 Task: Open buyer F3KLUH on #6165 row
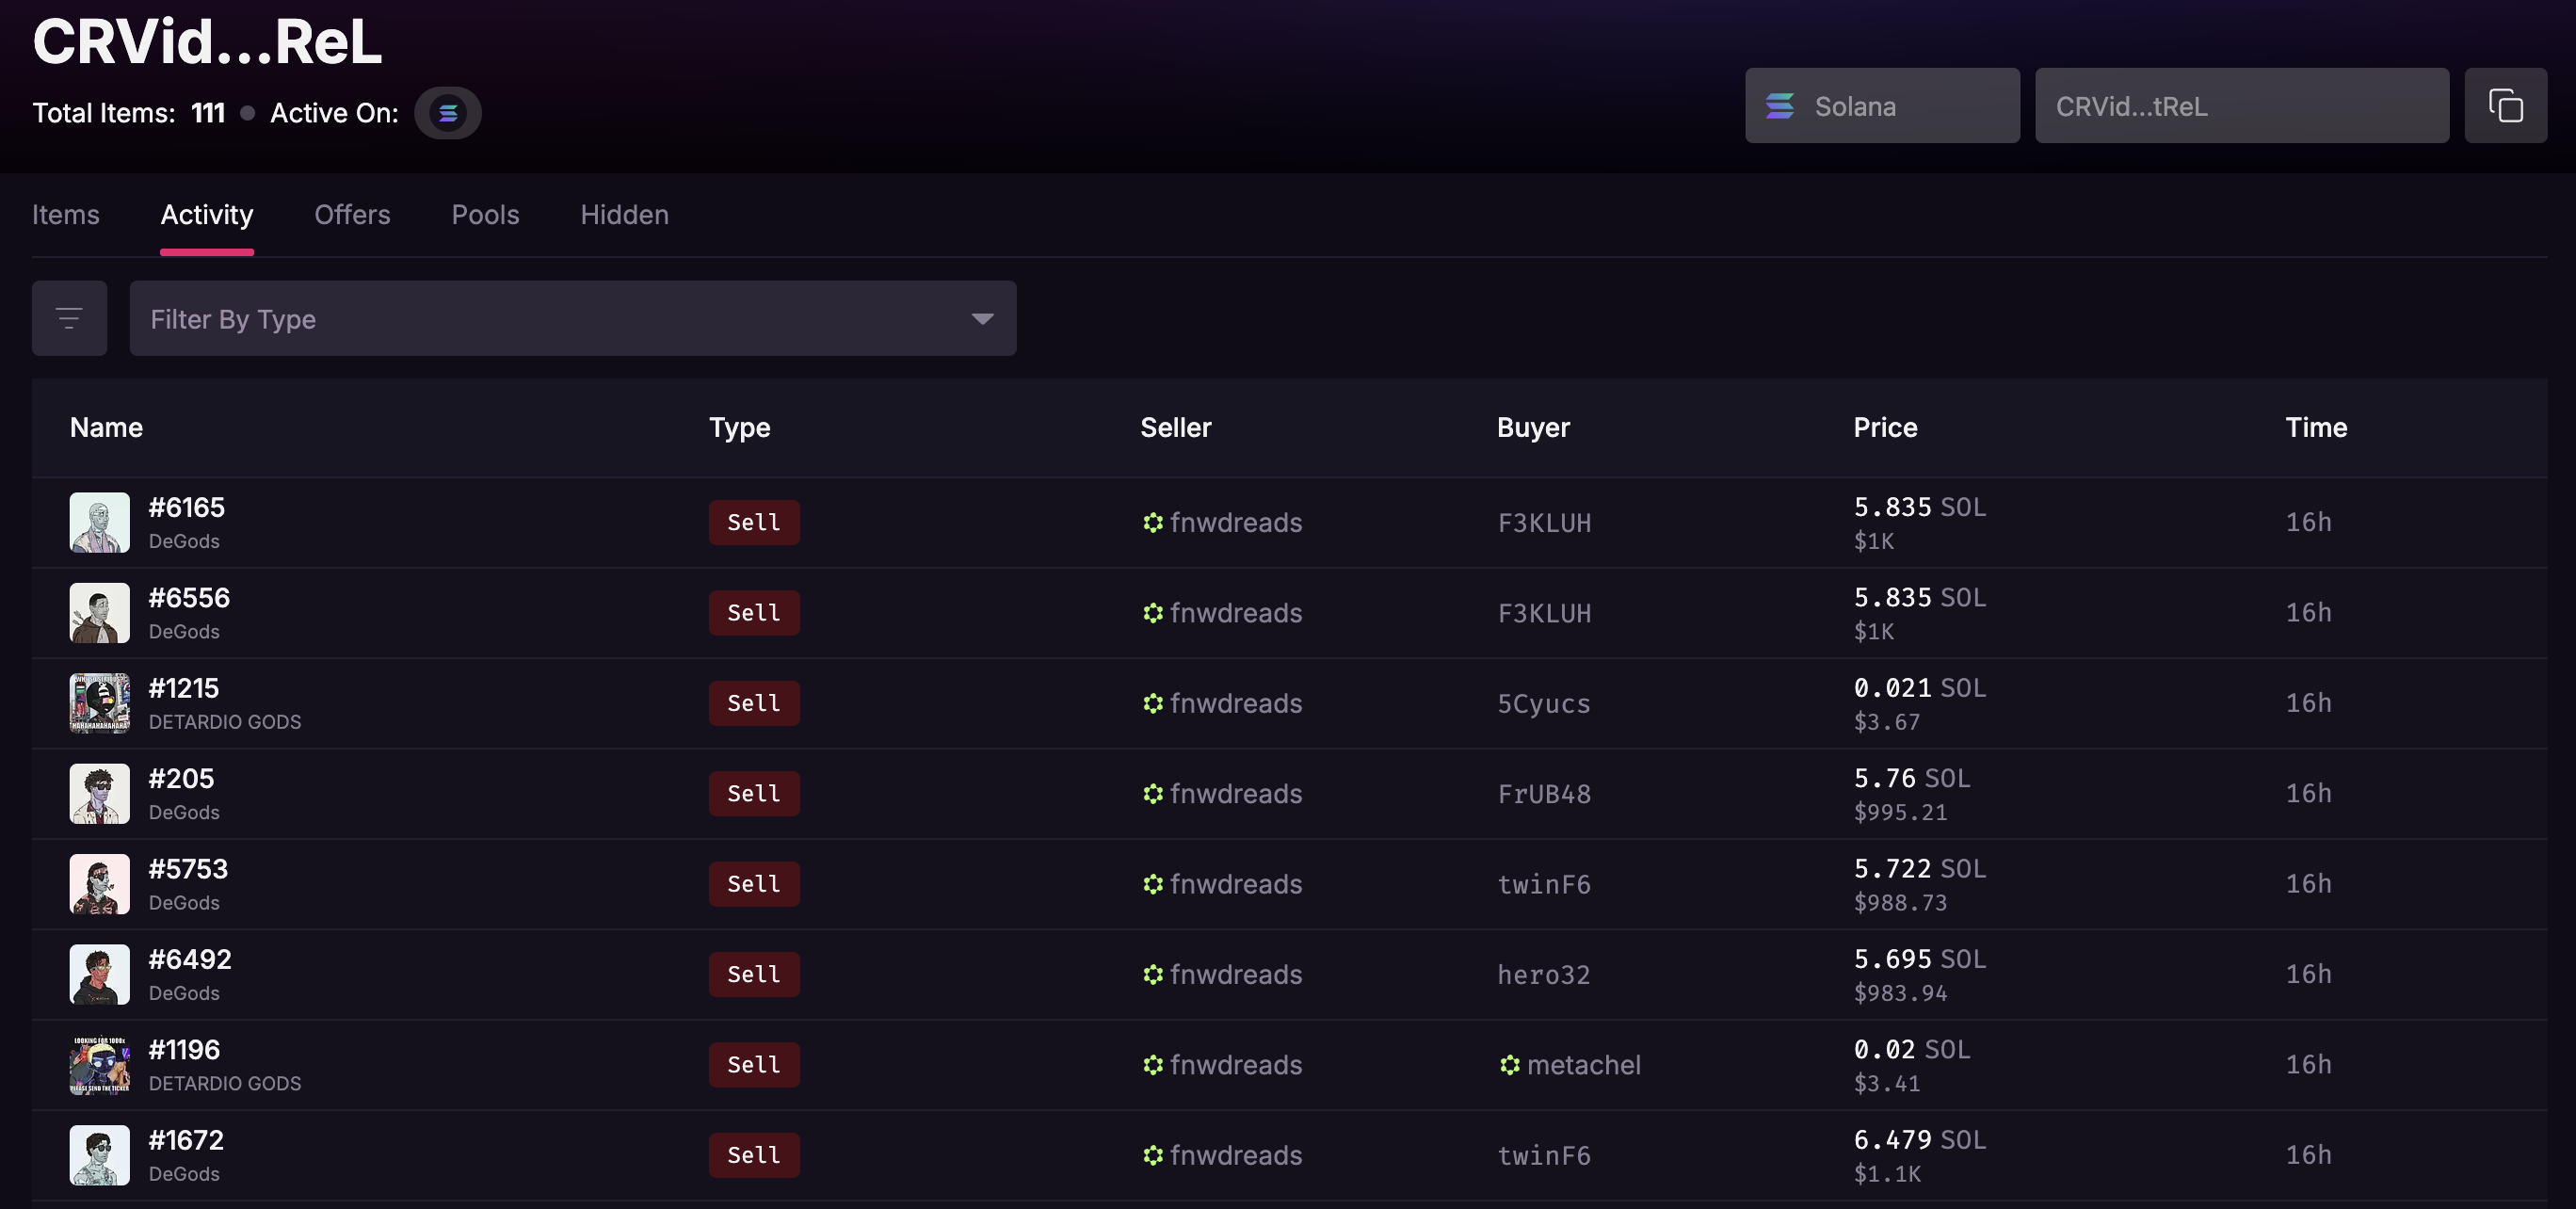(1543, 523)
